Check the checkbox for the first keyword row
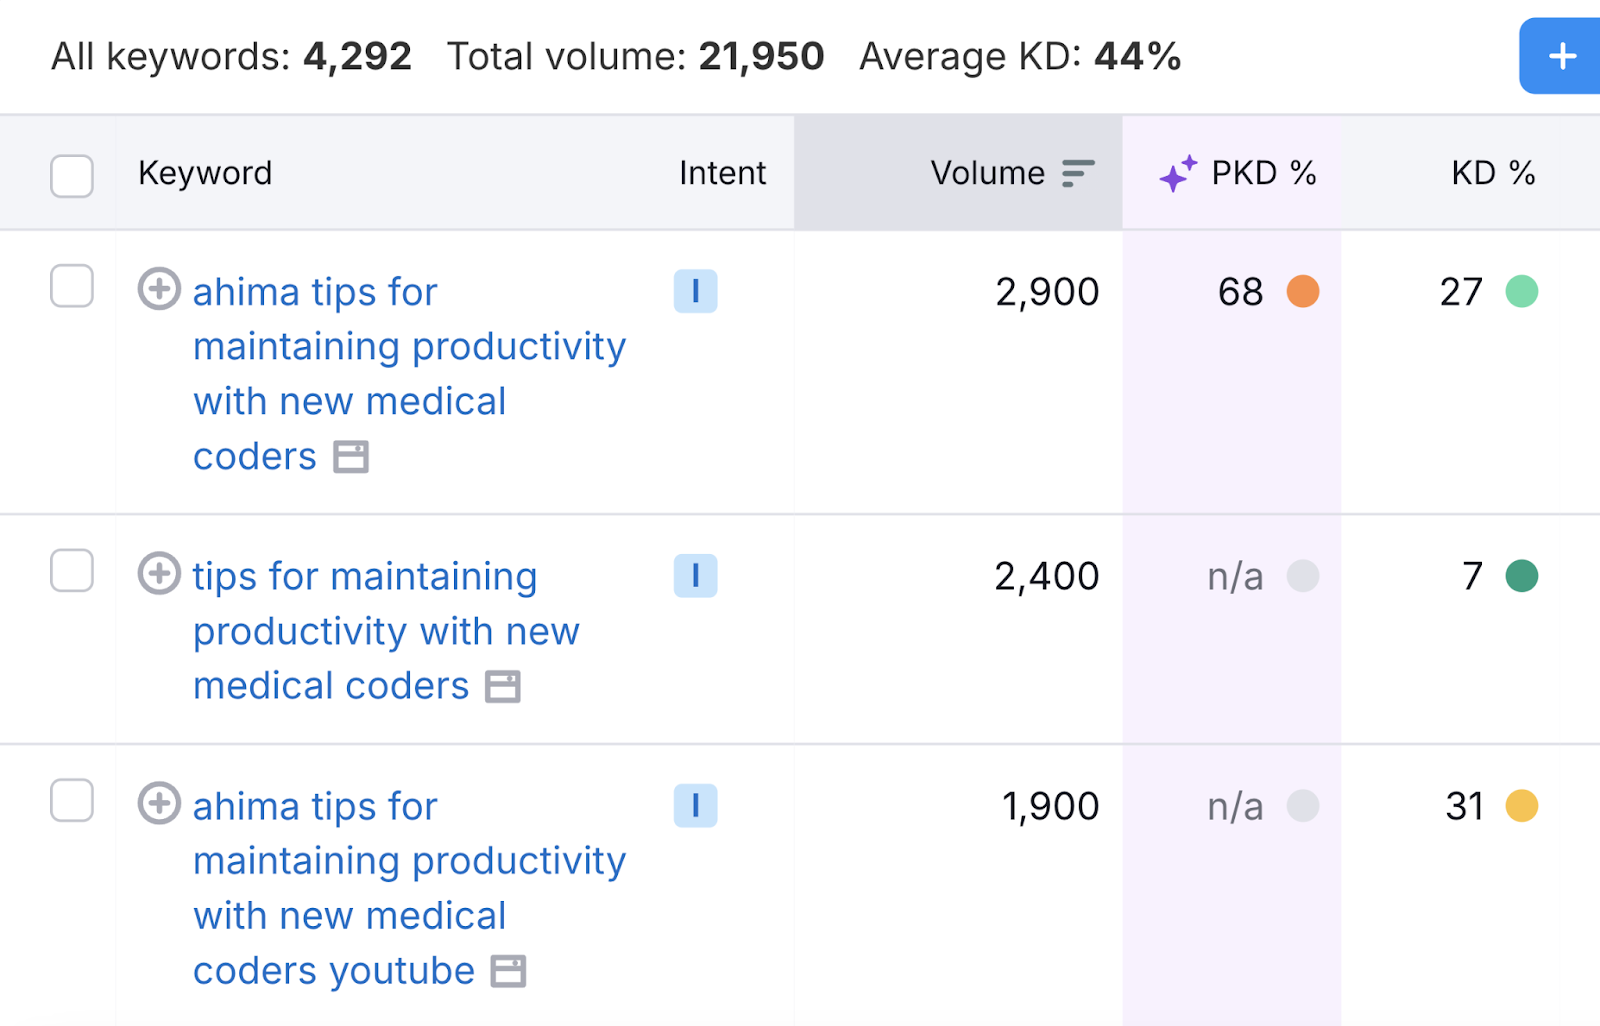The width and height of the screenshot is (1600, 1026). pos(71,287)
